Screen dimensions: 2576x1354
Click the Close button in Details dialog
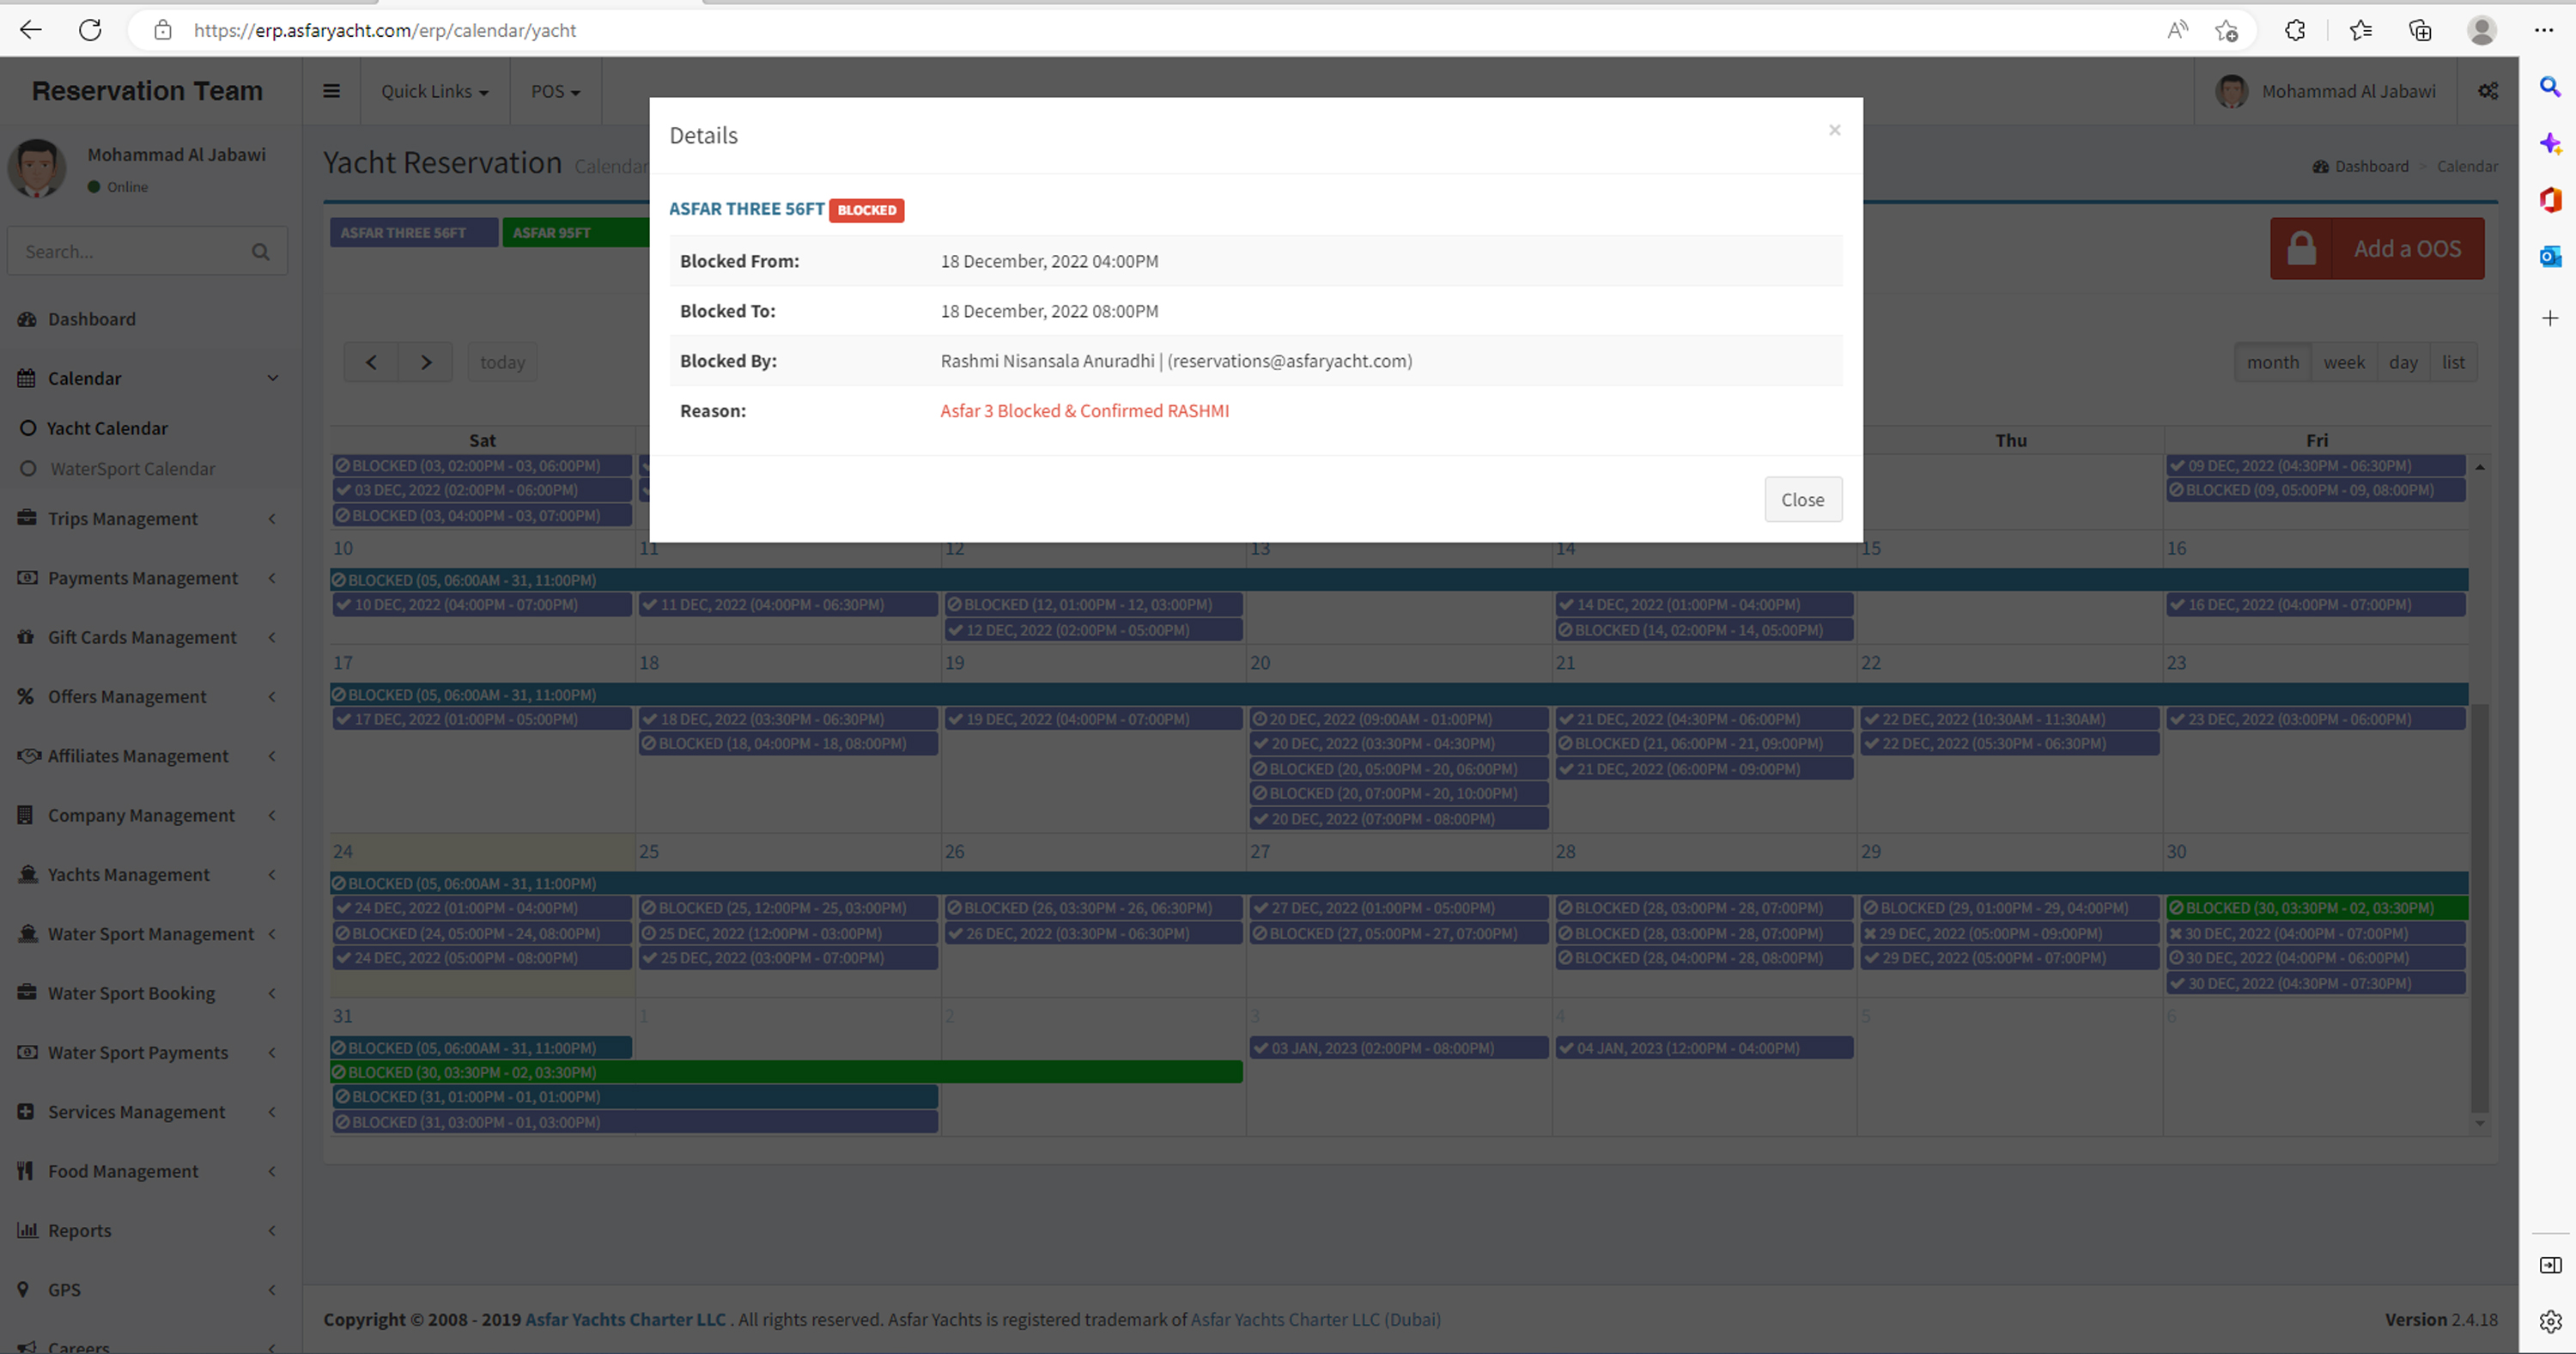[x=1802, y=499]
